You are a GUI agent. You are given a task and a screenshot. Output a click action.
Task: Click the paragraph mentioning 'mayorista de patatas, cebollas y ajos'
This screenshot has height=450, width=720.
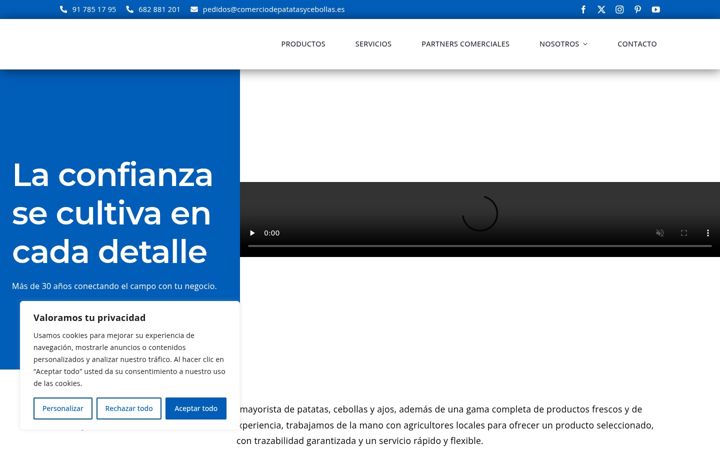pyautogui.click(x=445, y=425)
